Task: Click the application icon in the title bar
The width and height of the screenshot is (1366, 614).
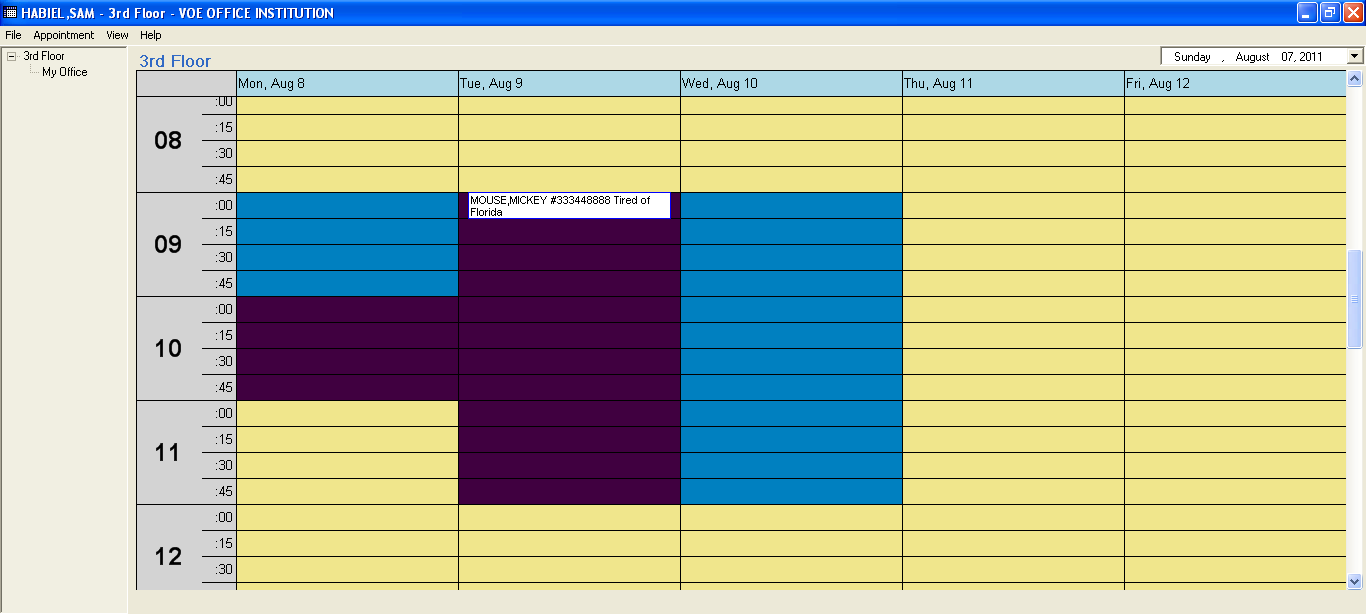Action: tap(11, 13)
